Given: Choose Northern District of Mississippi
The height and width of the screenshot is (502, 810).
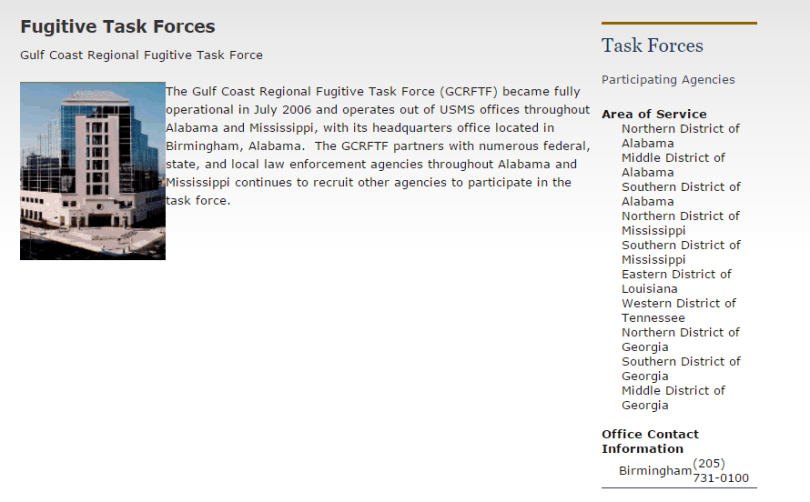Looking at the screenshot, I should [x=680, y=223].
